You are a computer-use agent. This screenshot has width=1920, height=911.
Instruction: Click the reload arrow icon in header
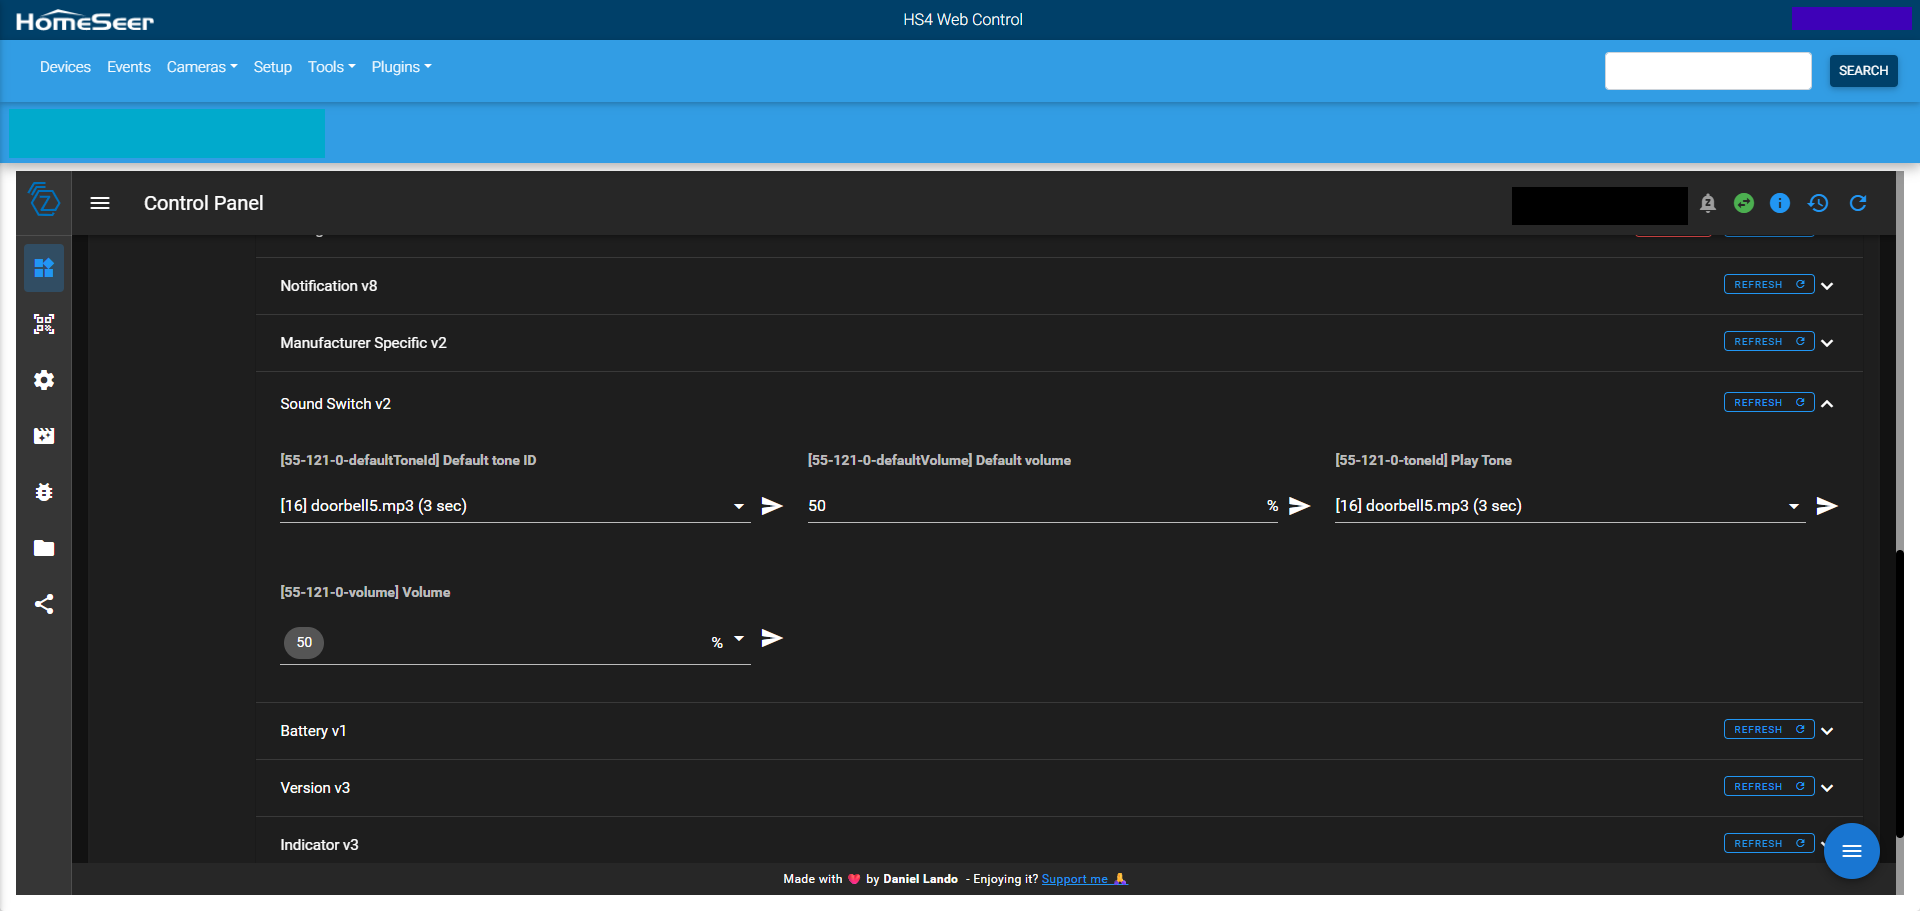coord(1858,203)
